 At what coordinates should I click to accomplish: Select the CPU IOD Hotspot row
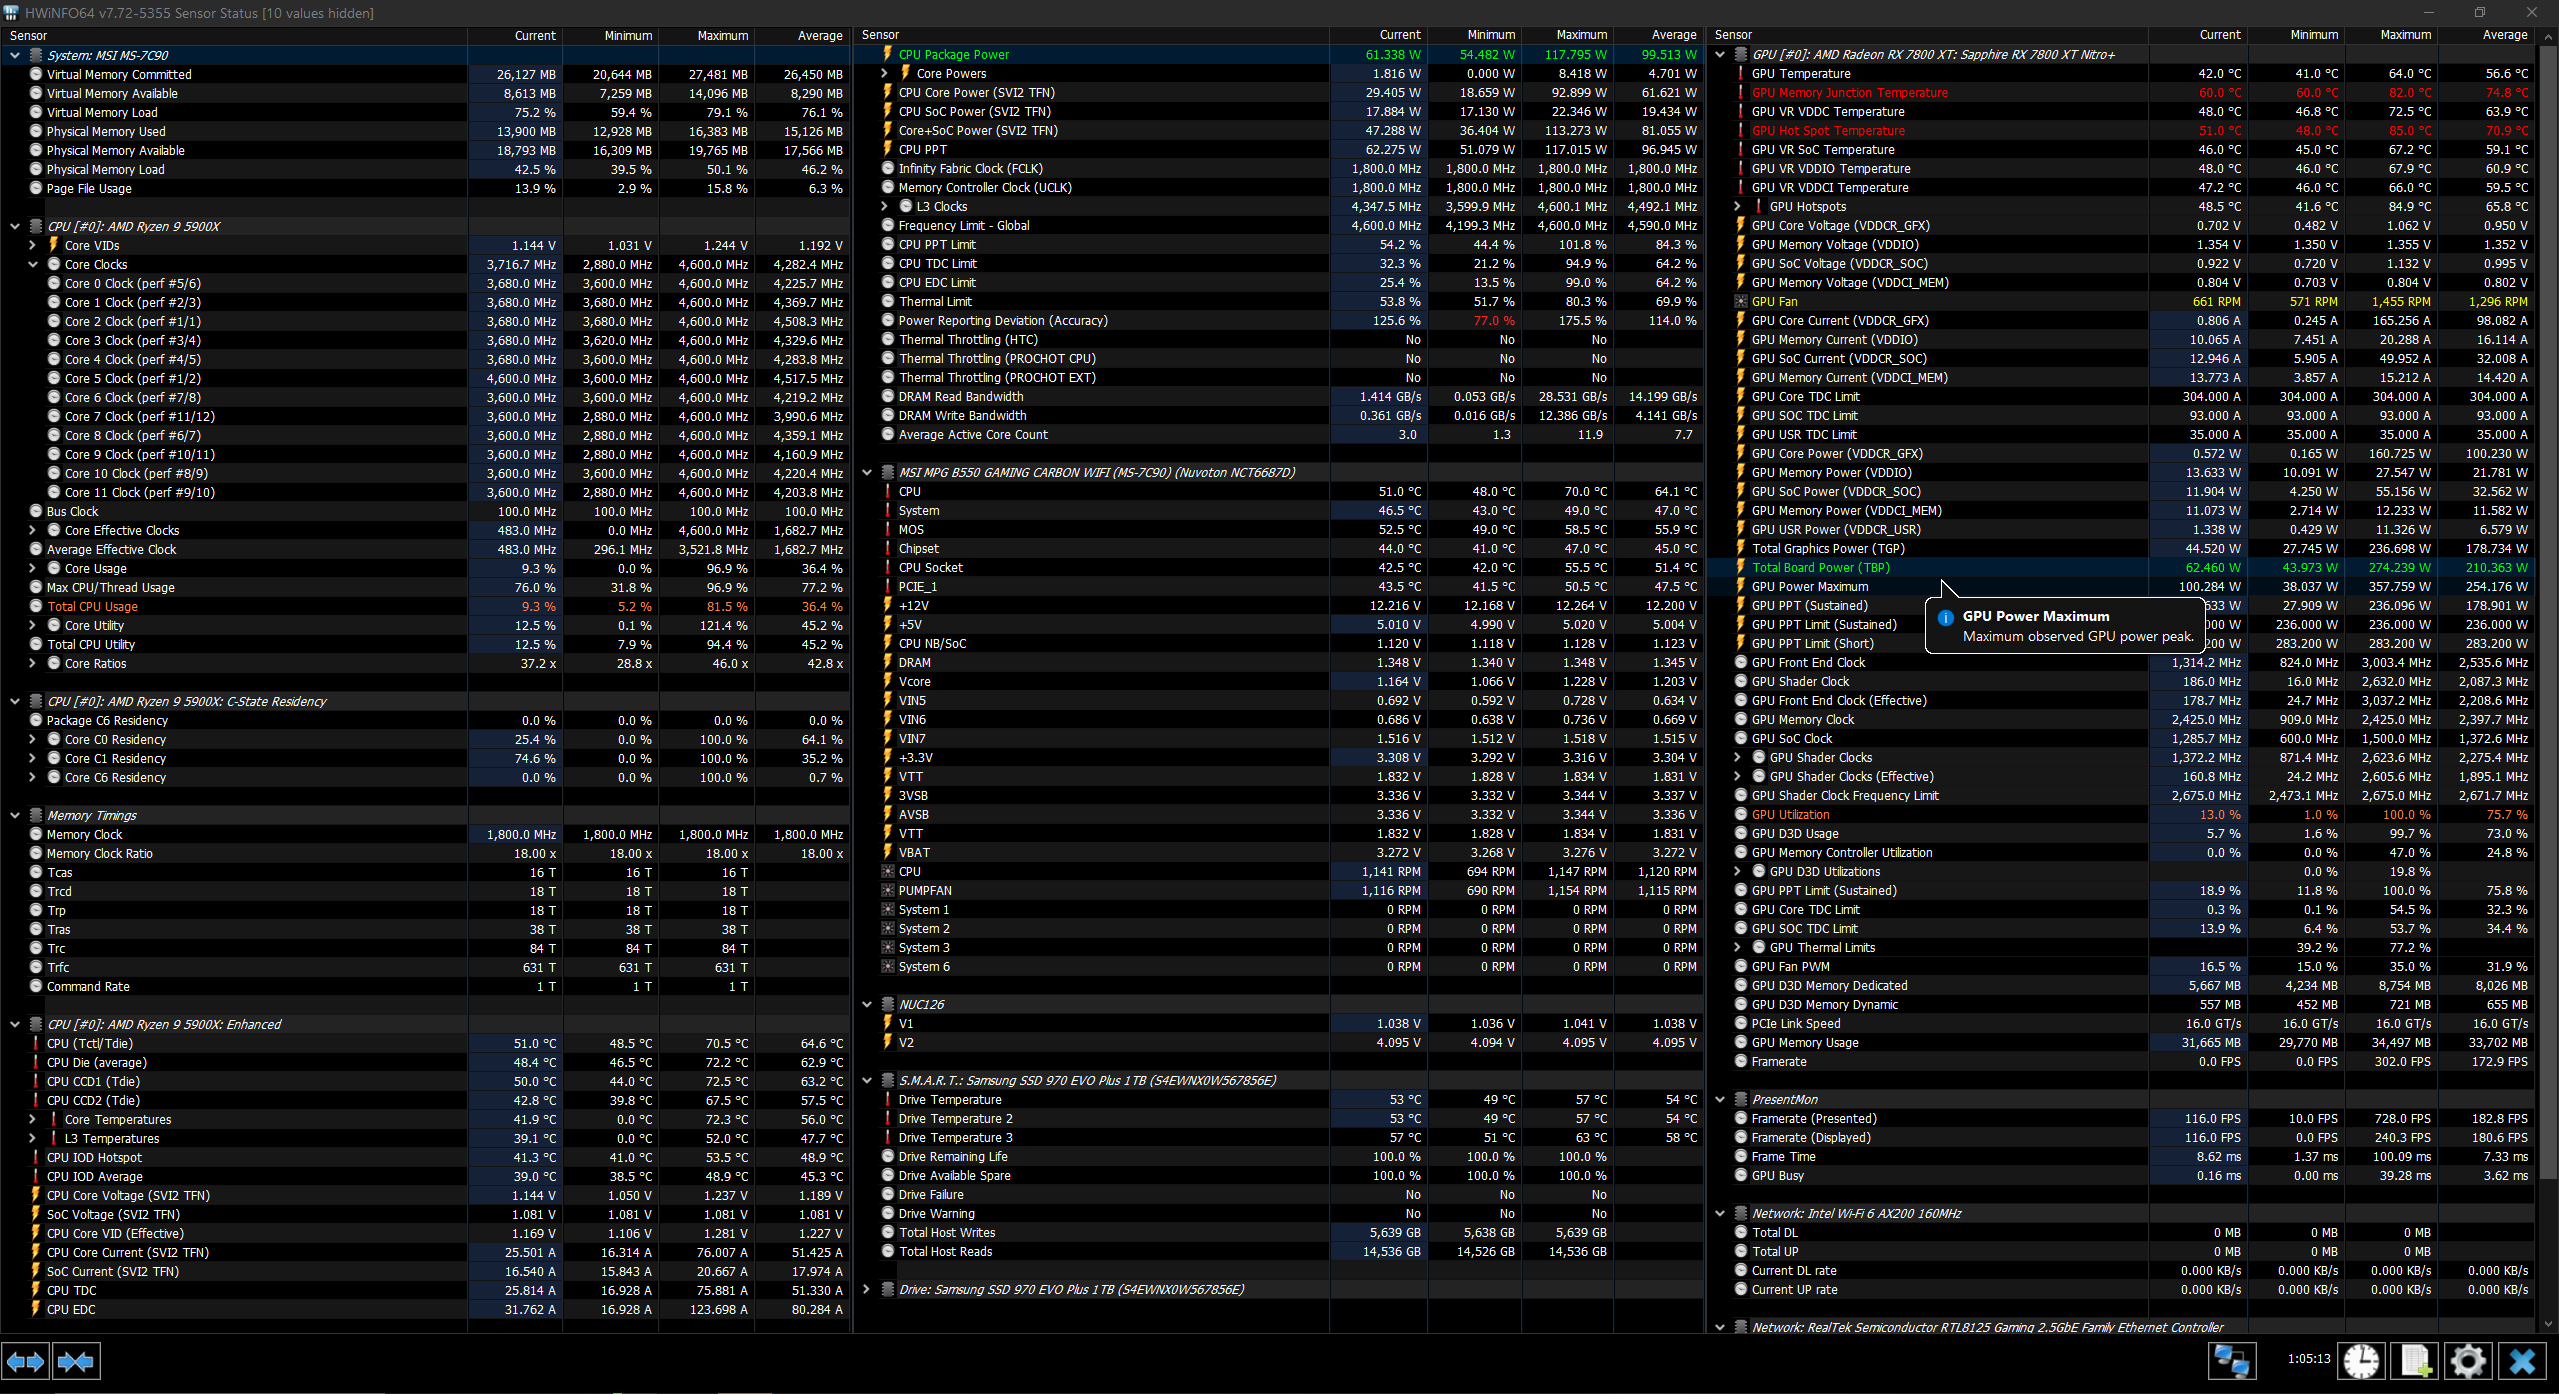425,1157
